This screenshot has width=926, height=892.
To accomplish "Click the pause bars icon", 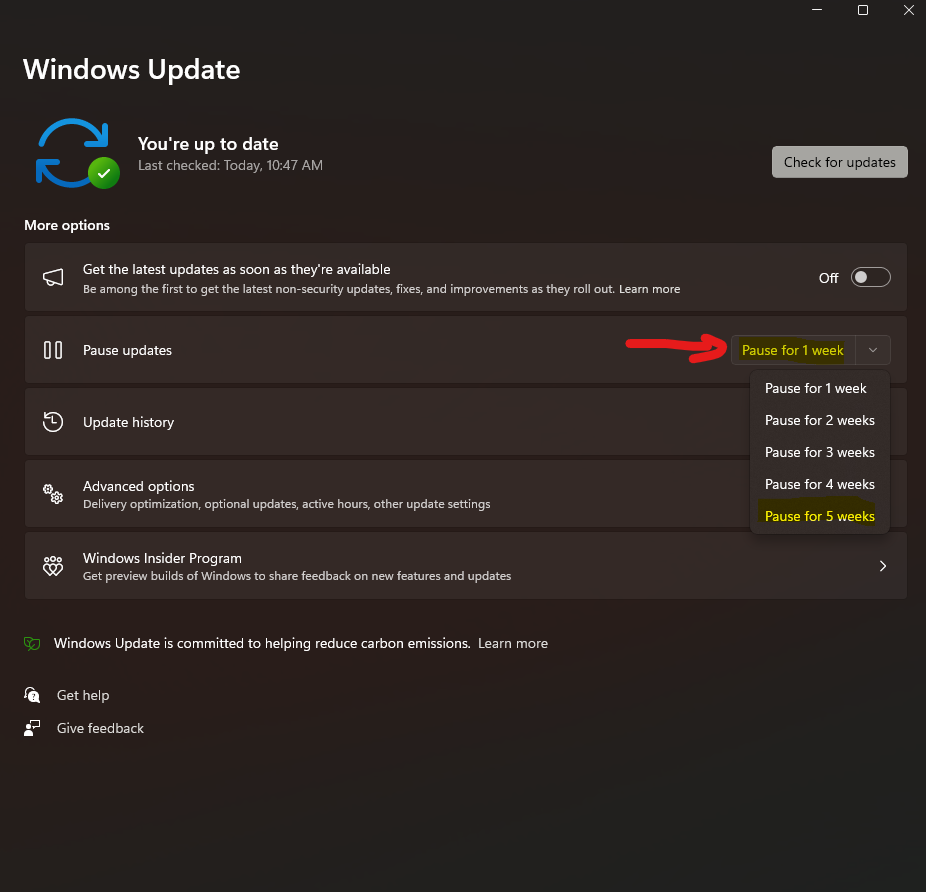I will (x=53, y=350).
